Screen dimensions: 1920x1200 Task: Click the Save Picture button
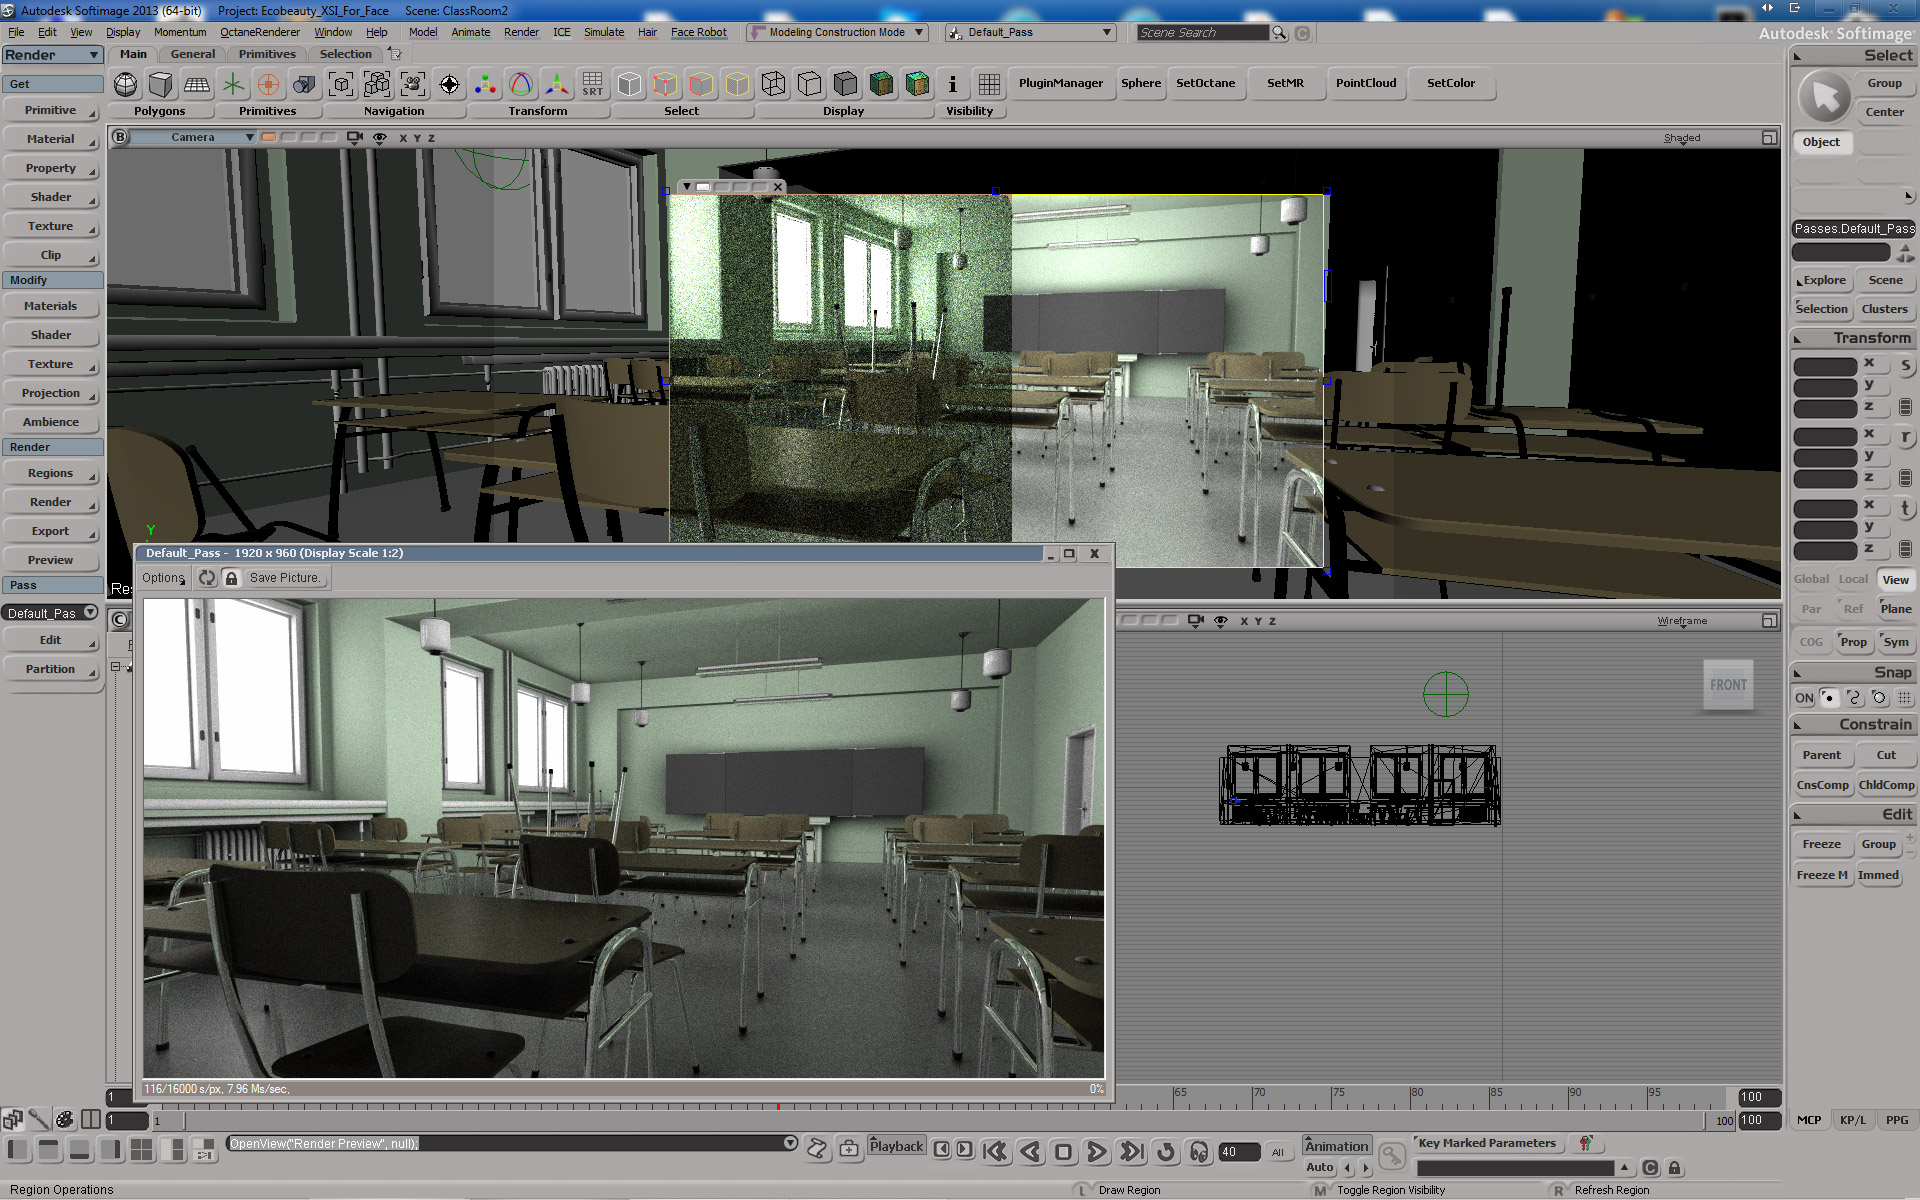(285, 578)
